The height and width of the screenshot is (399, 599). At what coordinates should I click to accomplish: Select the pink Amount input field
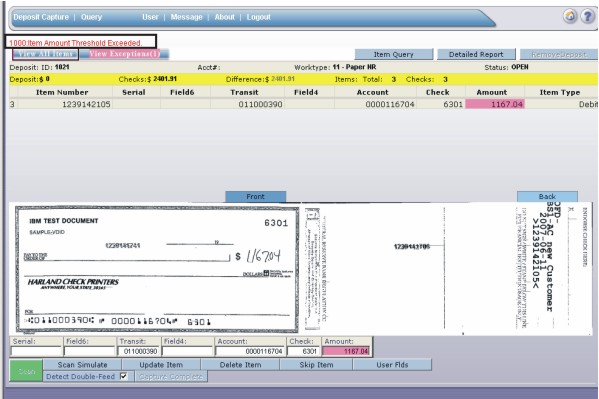[x=346, y=351]
